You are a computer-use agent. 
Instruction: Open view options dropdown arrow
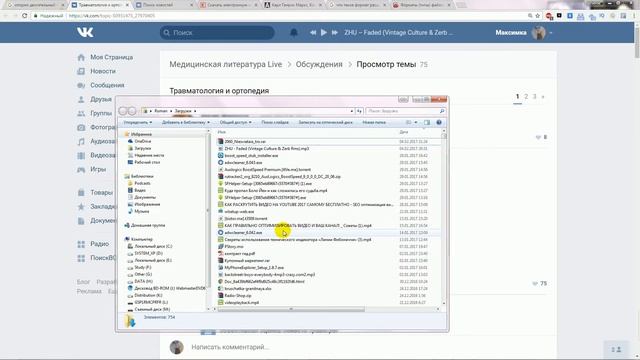416,122
